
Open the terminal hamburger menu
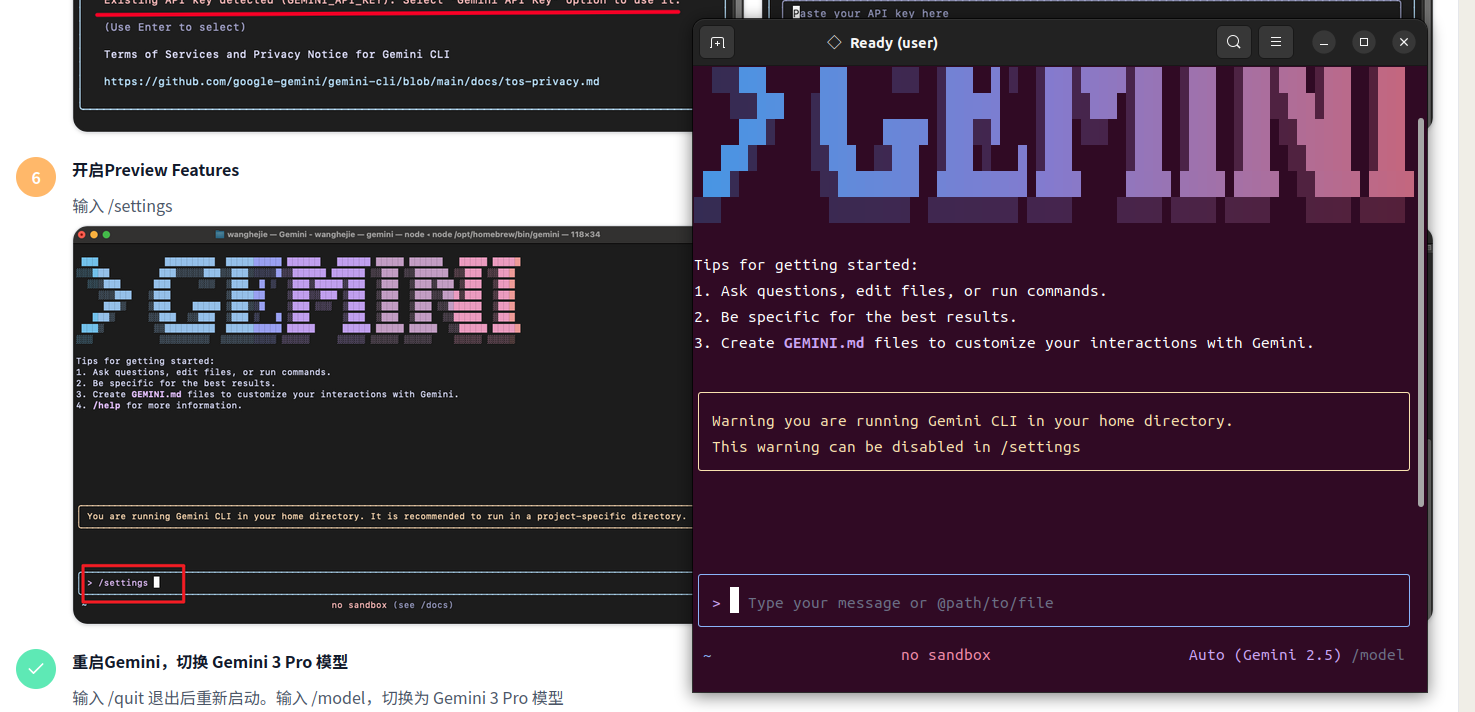pyautogui.click(x=1275, y=42)
